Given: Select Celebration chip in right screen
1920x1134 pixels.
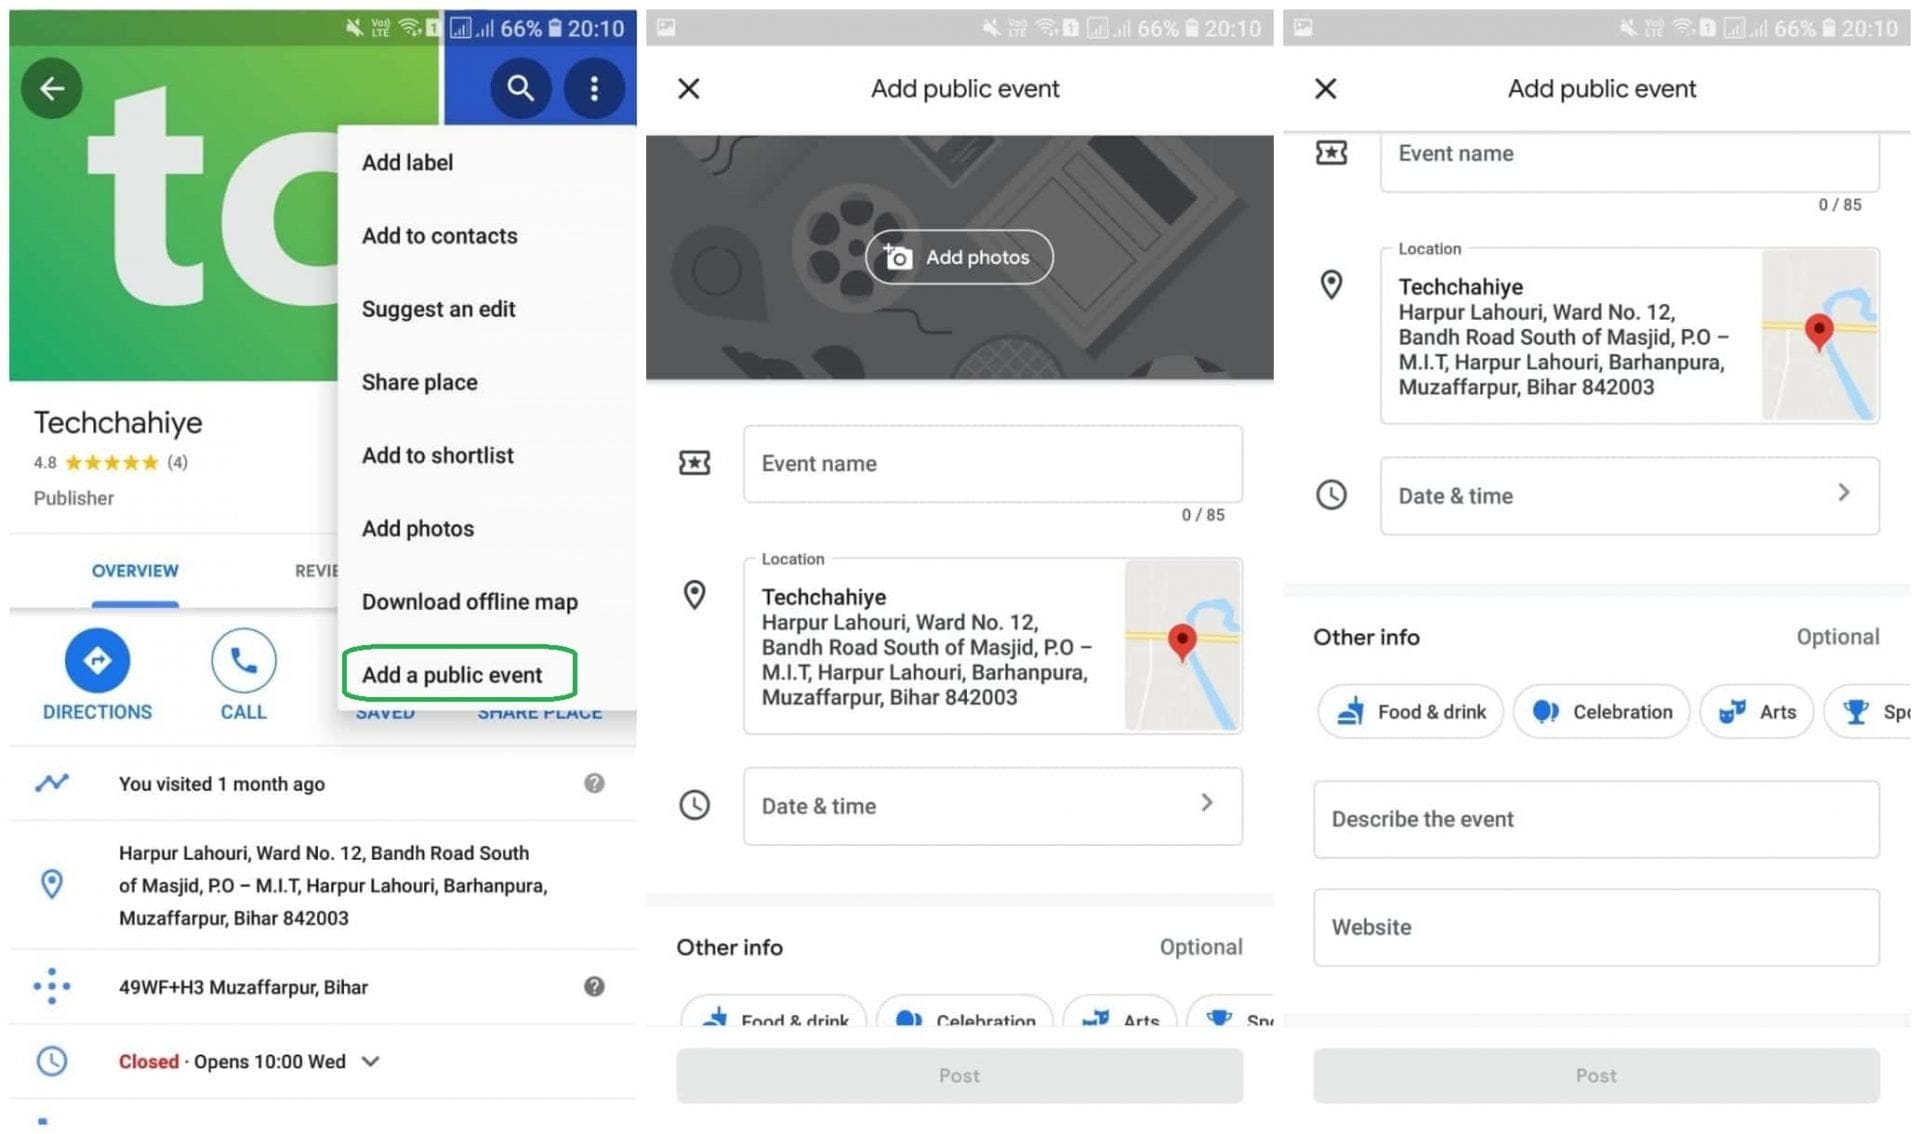Looking at the screenshot, I should click(1601, 712).
